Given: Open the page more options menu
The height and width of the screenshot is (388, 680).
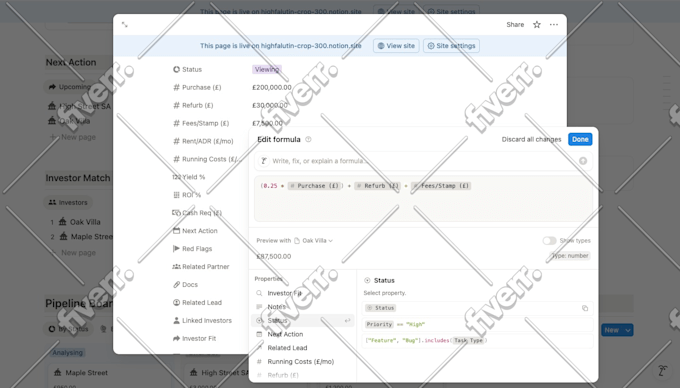Looking at the screenshot, I should click(x=554, y=25).
